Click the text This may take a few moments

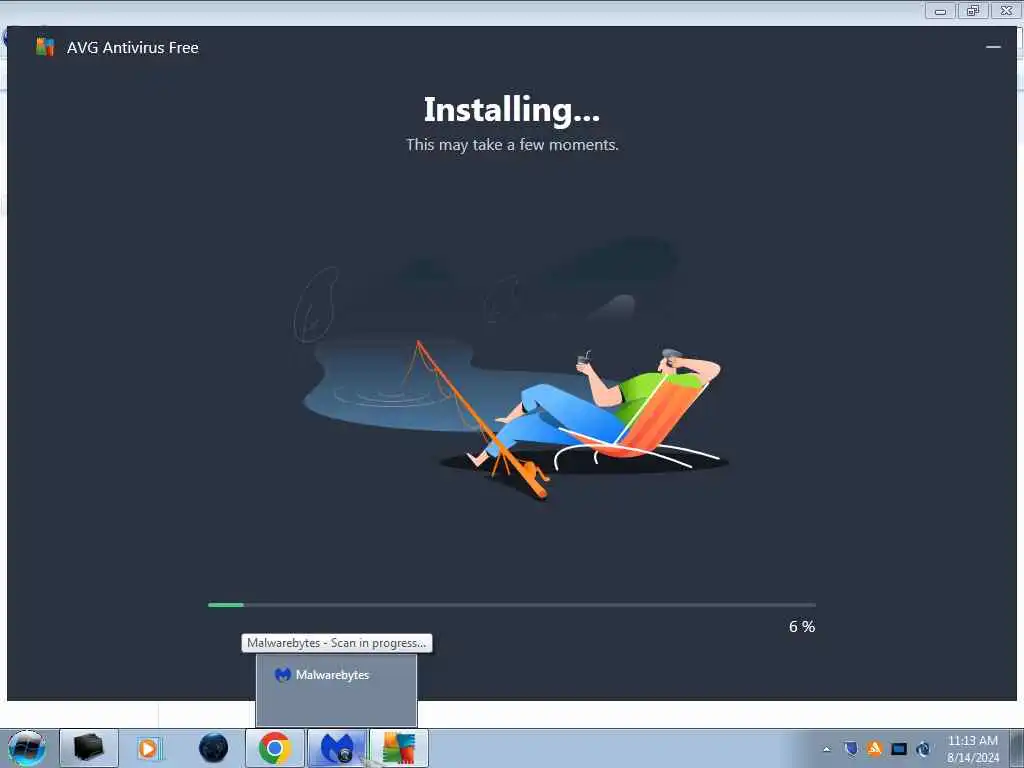512,144
